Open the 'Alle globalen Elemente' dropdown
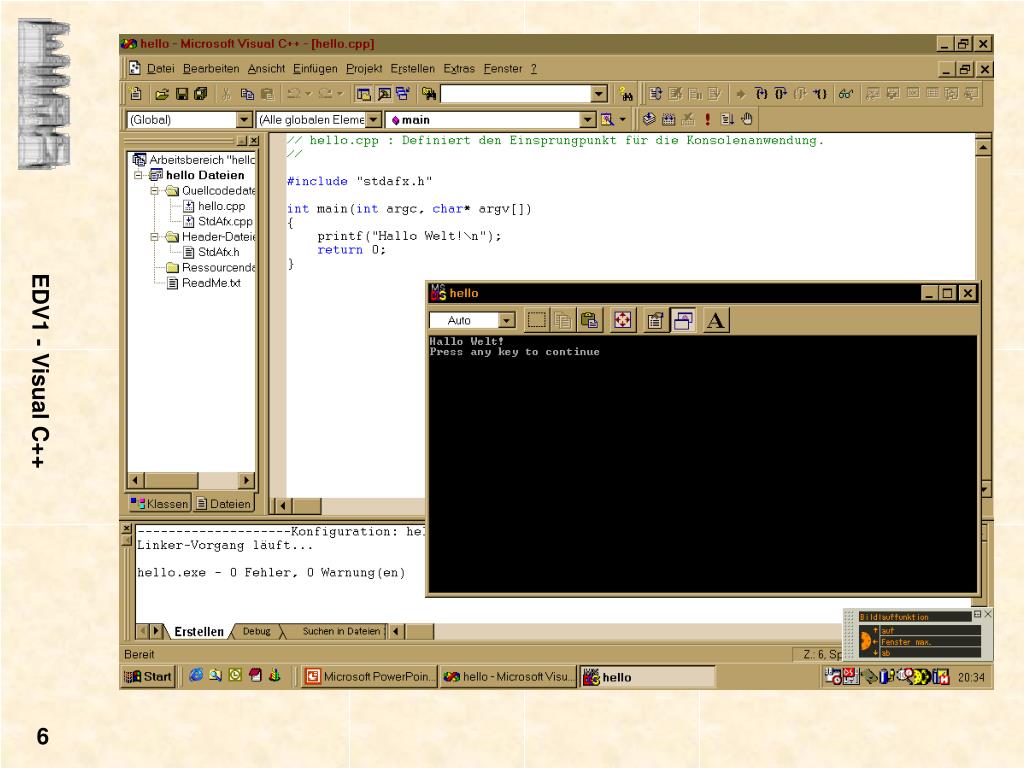 point(374,120)
